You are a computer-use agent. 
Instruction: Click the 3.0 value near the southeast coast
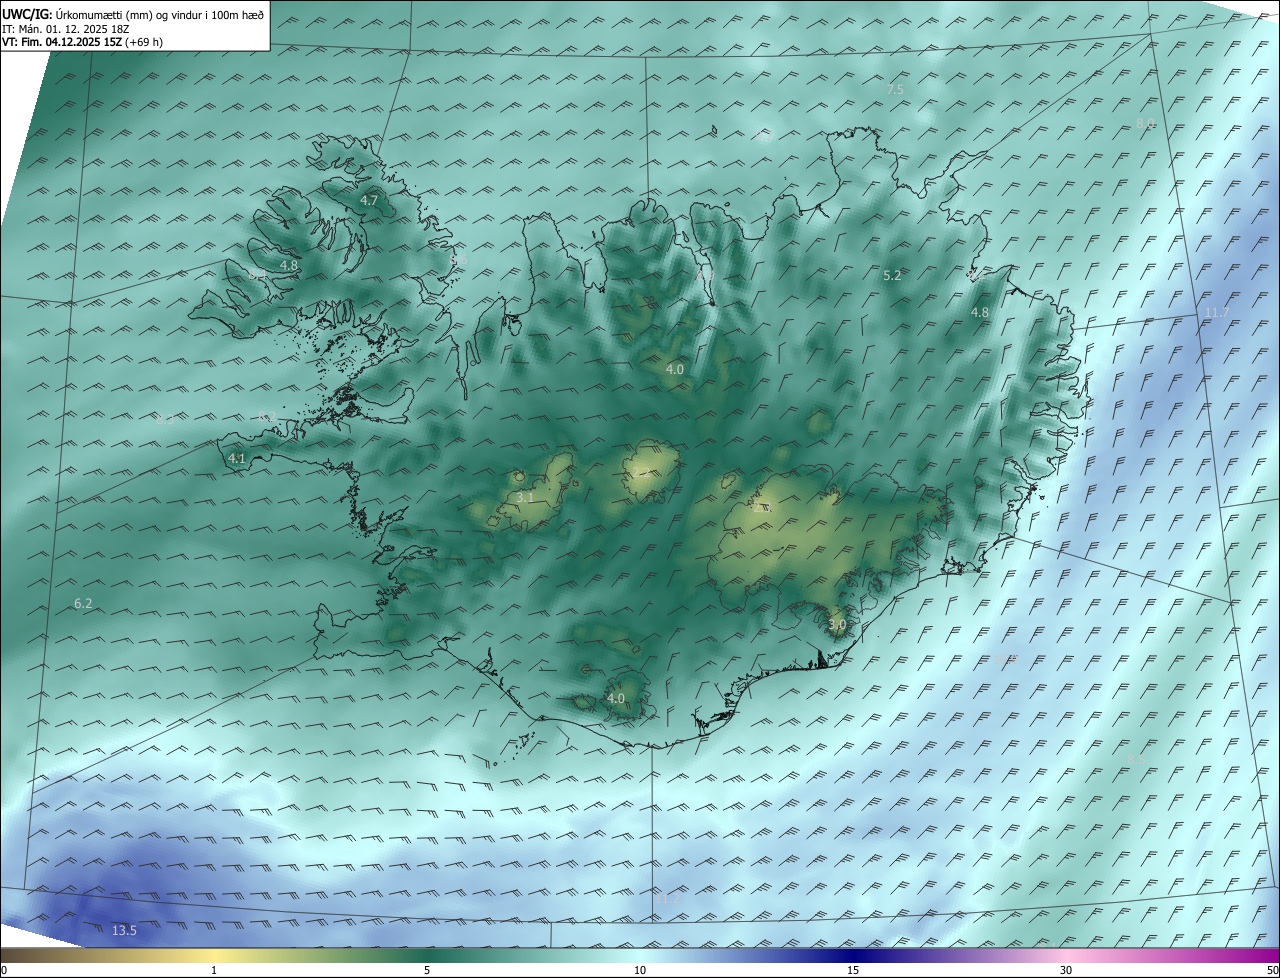[x=837, y=624]
